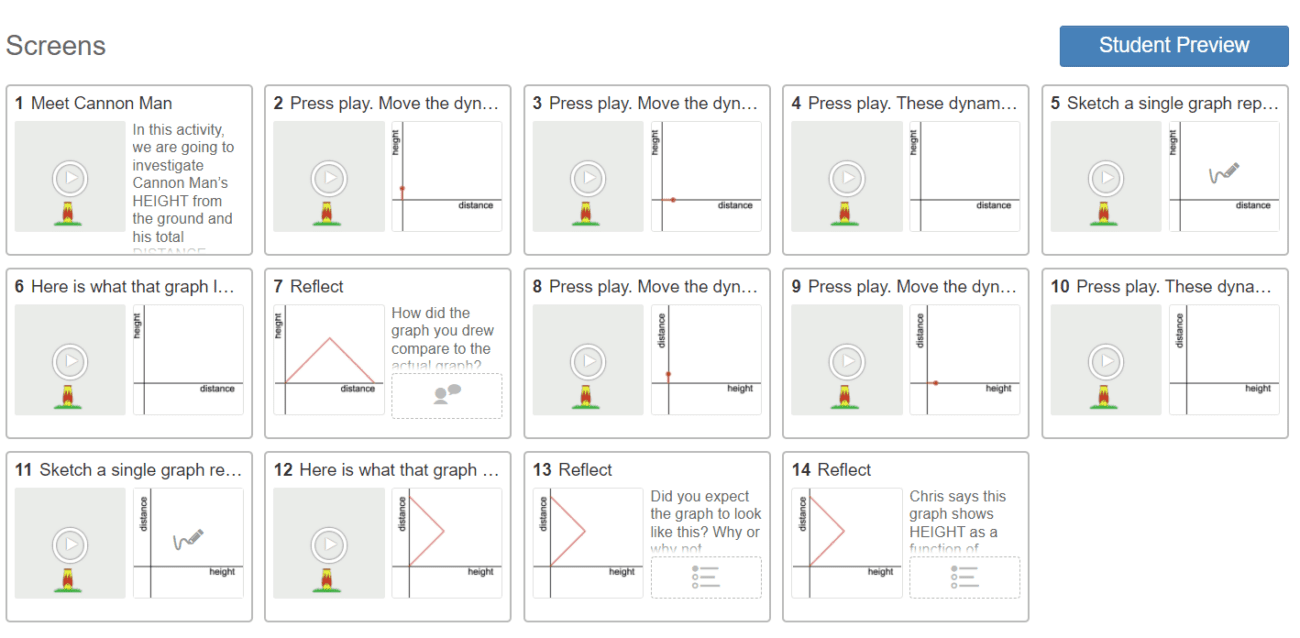The image size is (1300, 638).
Task: Open Student Preview
Action: point(1172,45)
